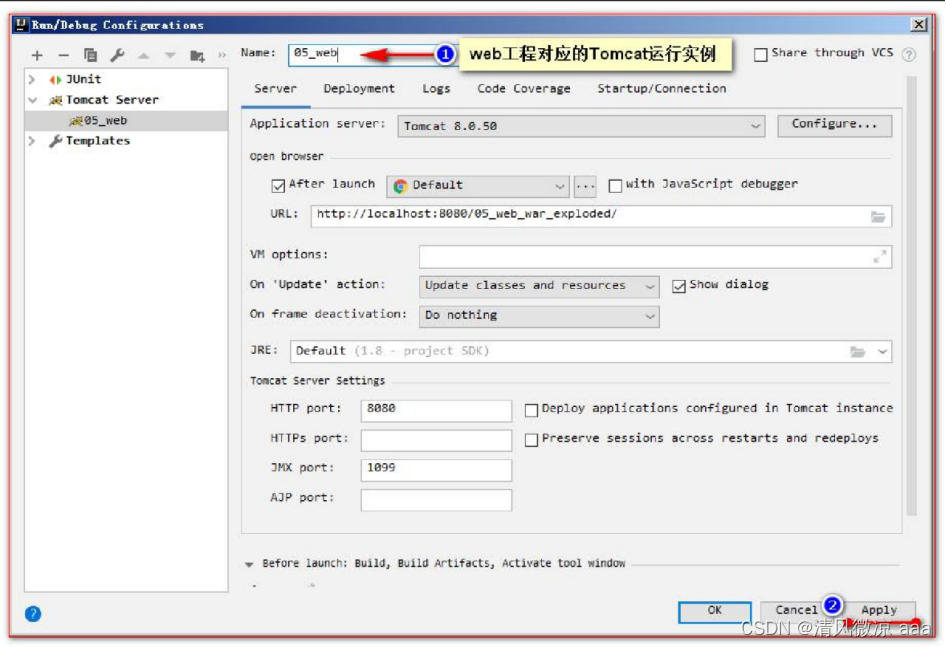Switch to the Code Coverage tab
The height and width of the screenshot is (647, 946).
click(x=524, y=89)
